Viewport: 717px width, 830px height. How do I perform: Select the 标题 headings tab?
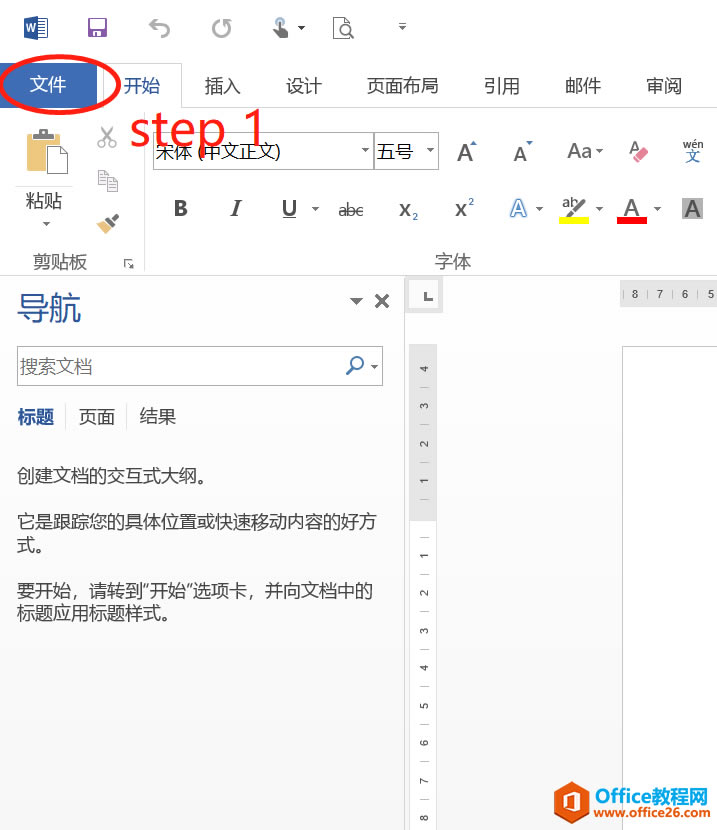[36, 417]
